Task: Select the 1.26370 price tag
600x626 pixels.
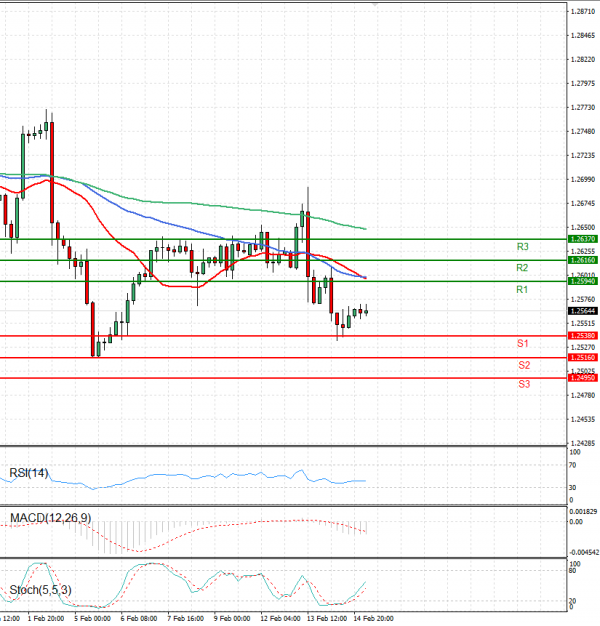Action: [583, 239]
